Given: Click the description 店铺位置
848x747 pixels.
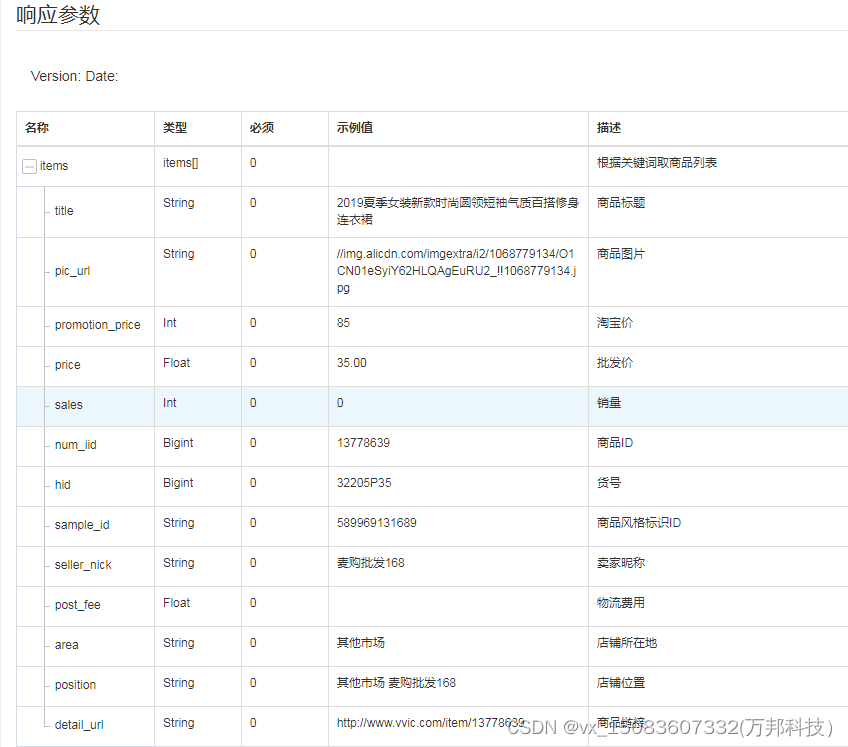Looking at the screenshot, I should coord(621,683).
